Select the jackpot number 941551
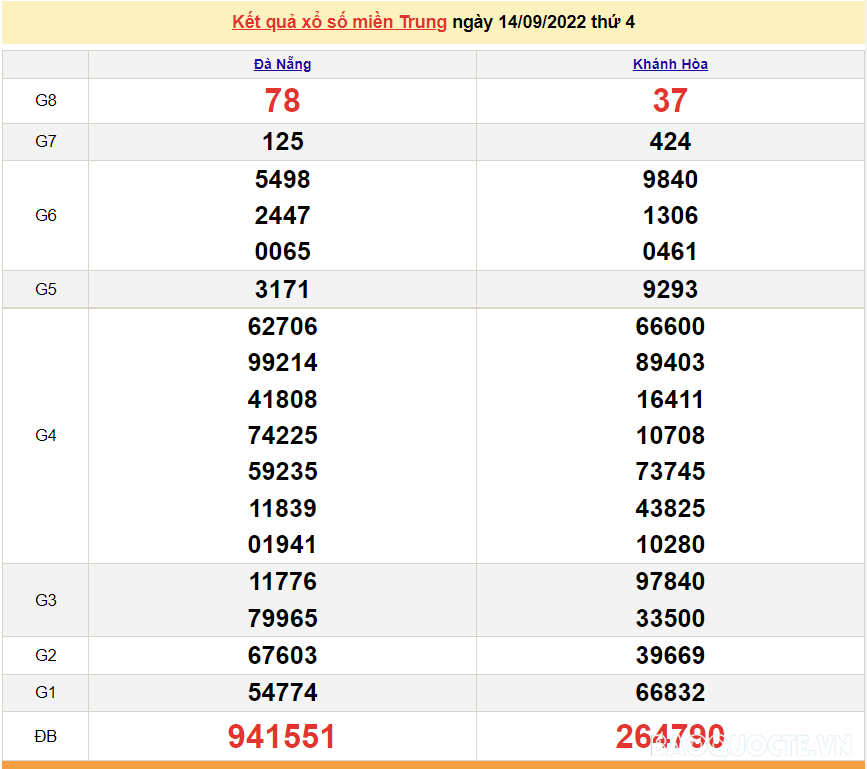The image size is (867, 769). 282,736
